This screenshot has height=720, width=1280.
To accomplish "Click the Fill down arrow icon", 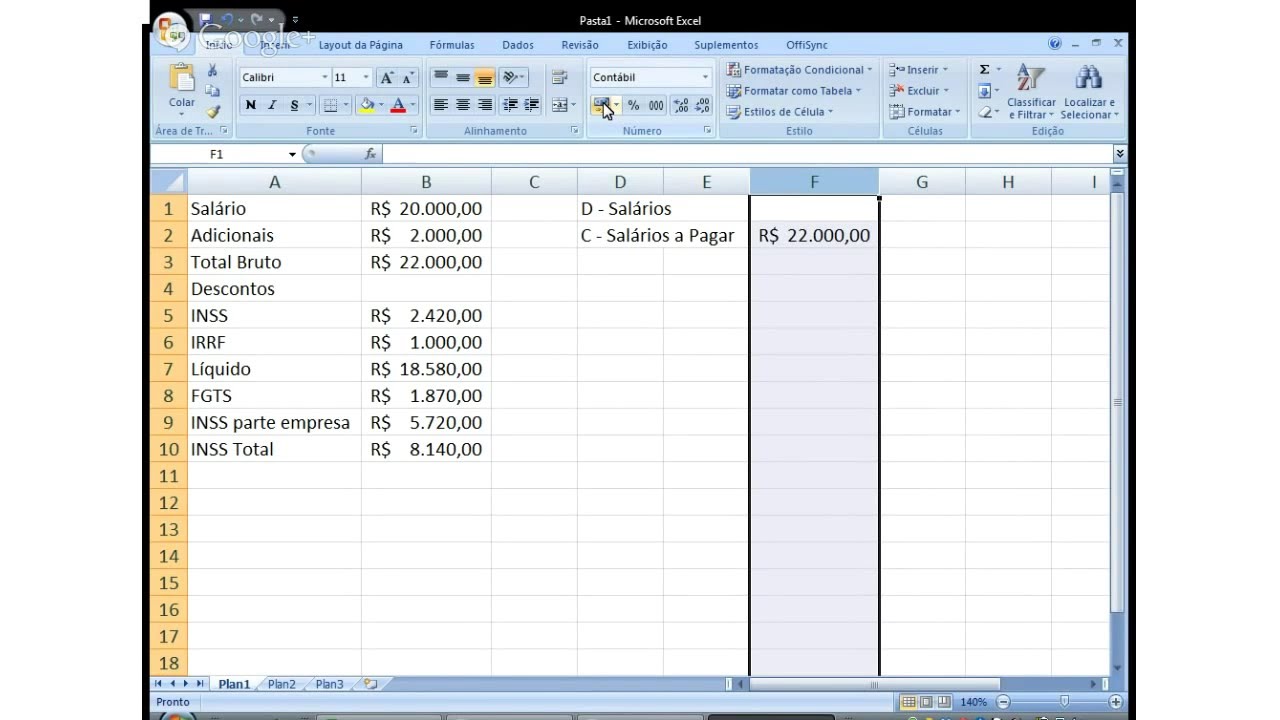I will tap(984, 91).
